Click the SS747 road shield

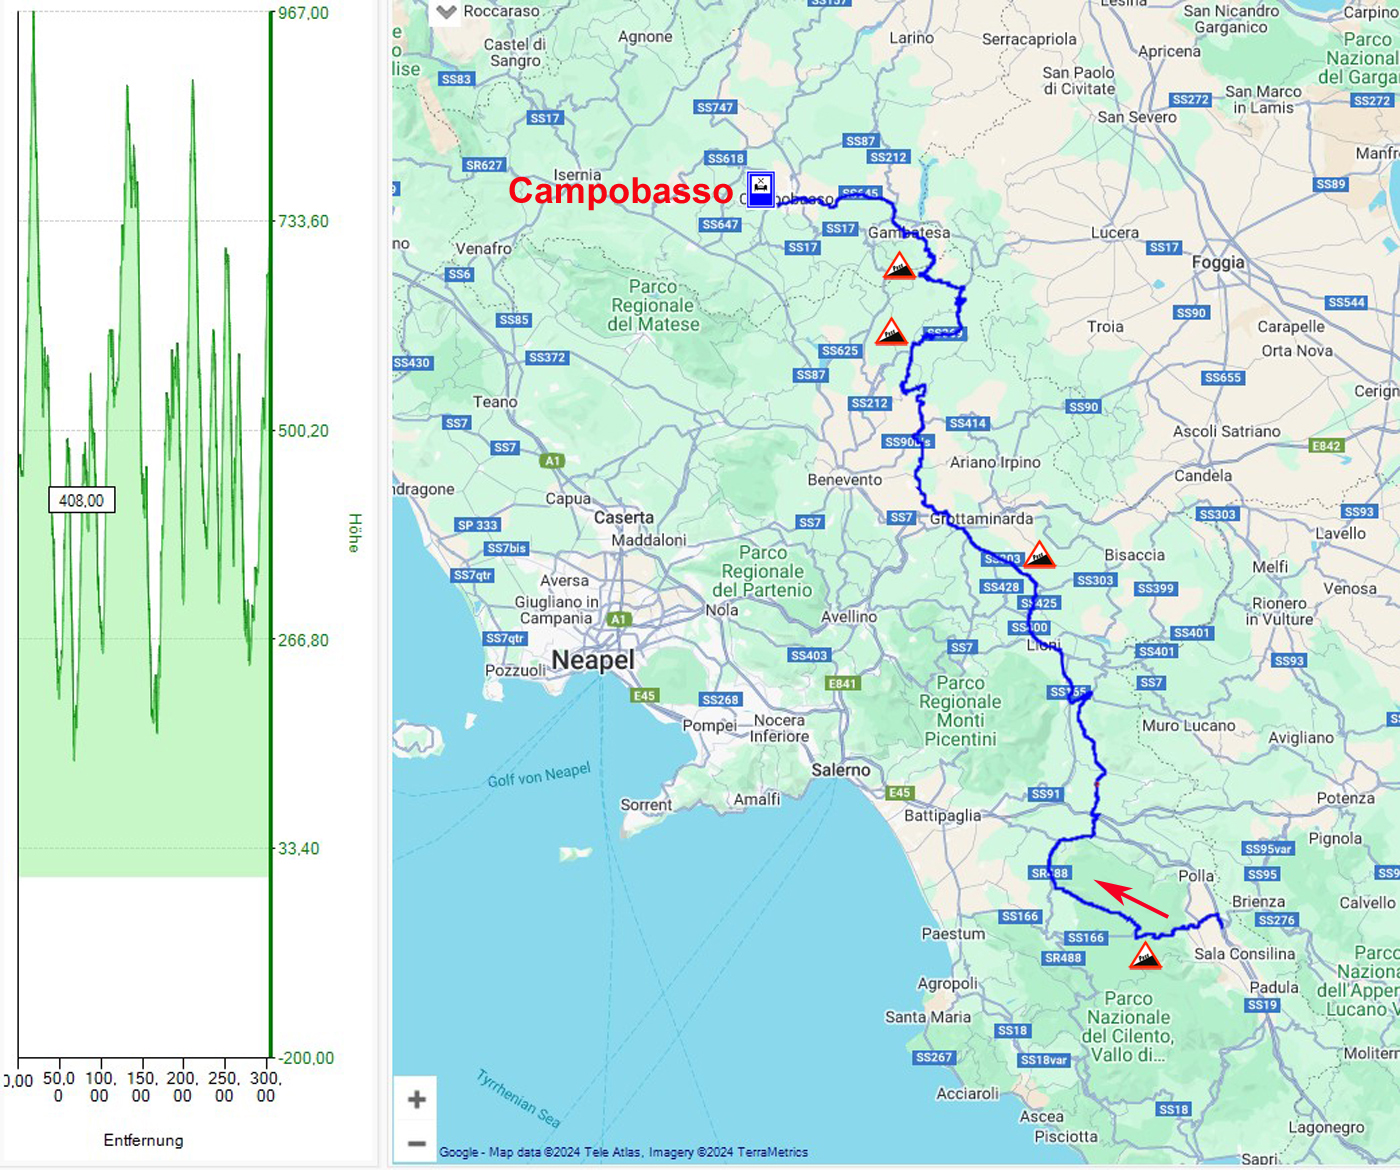tap(715, 107)
